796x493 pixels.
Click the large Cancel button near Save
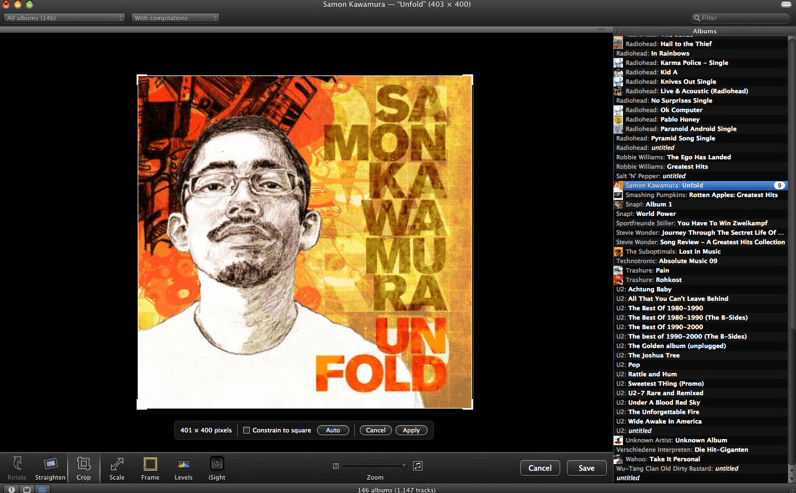(540, 468)
